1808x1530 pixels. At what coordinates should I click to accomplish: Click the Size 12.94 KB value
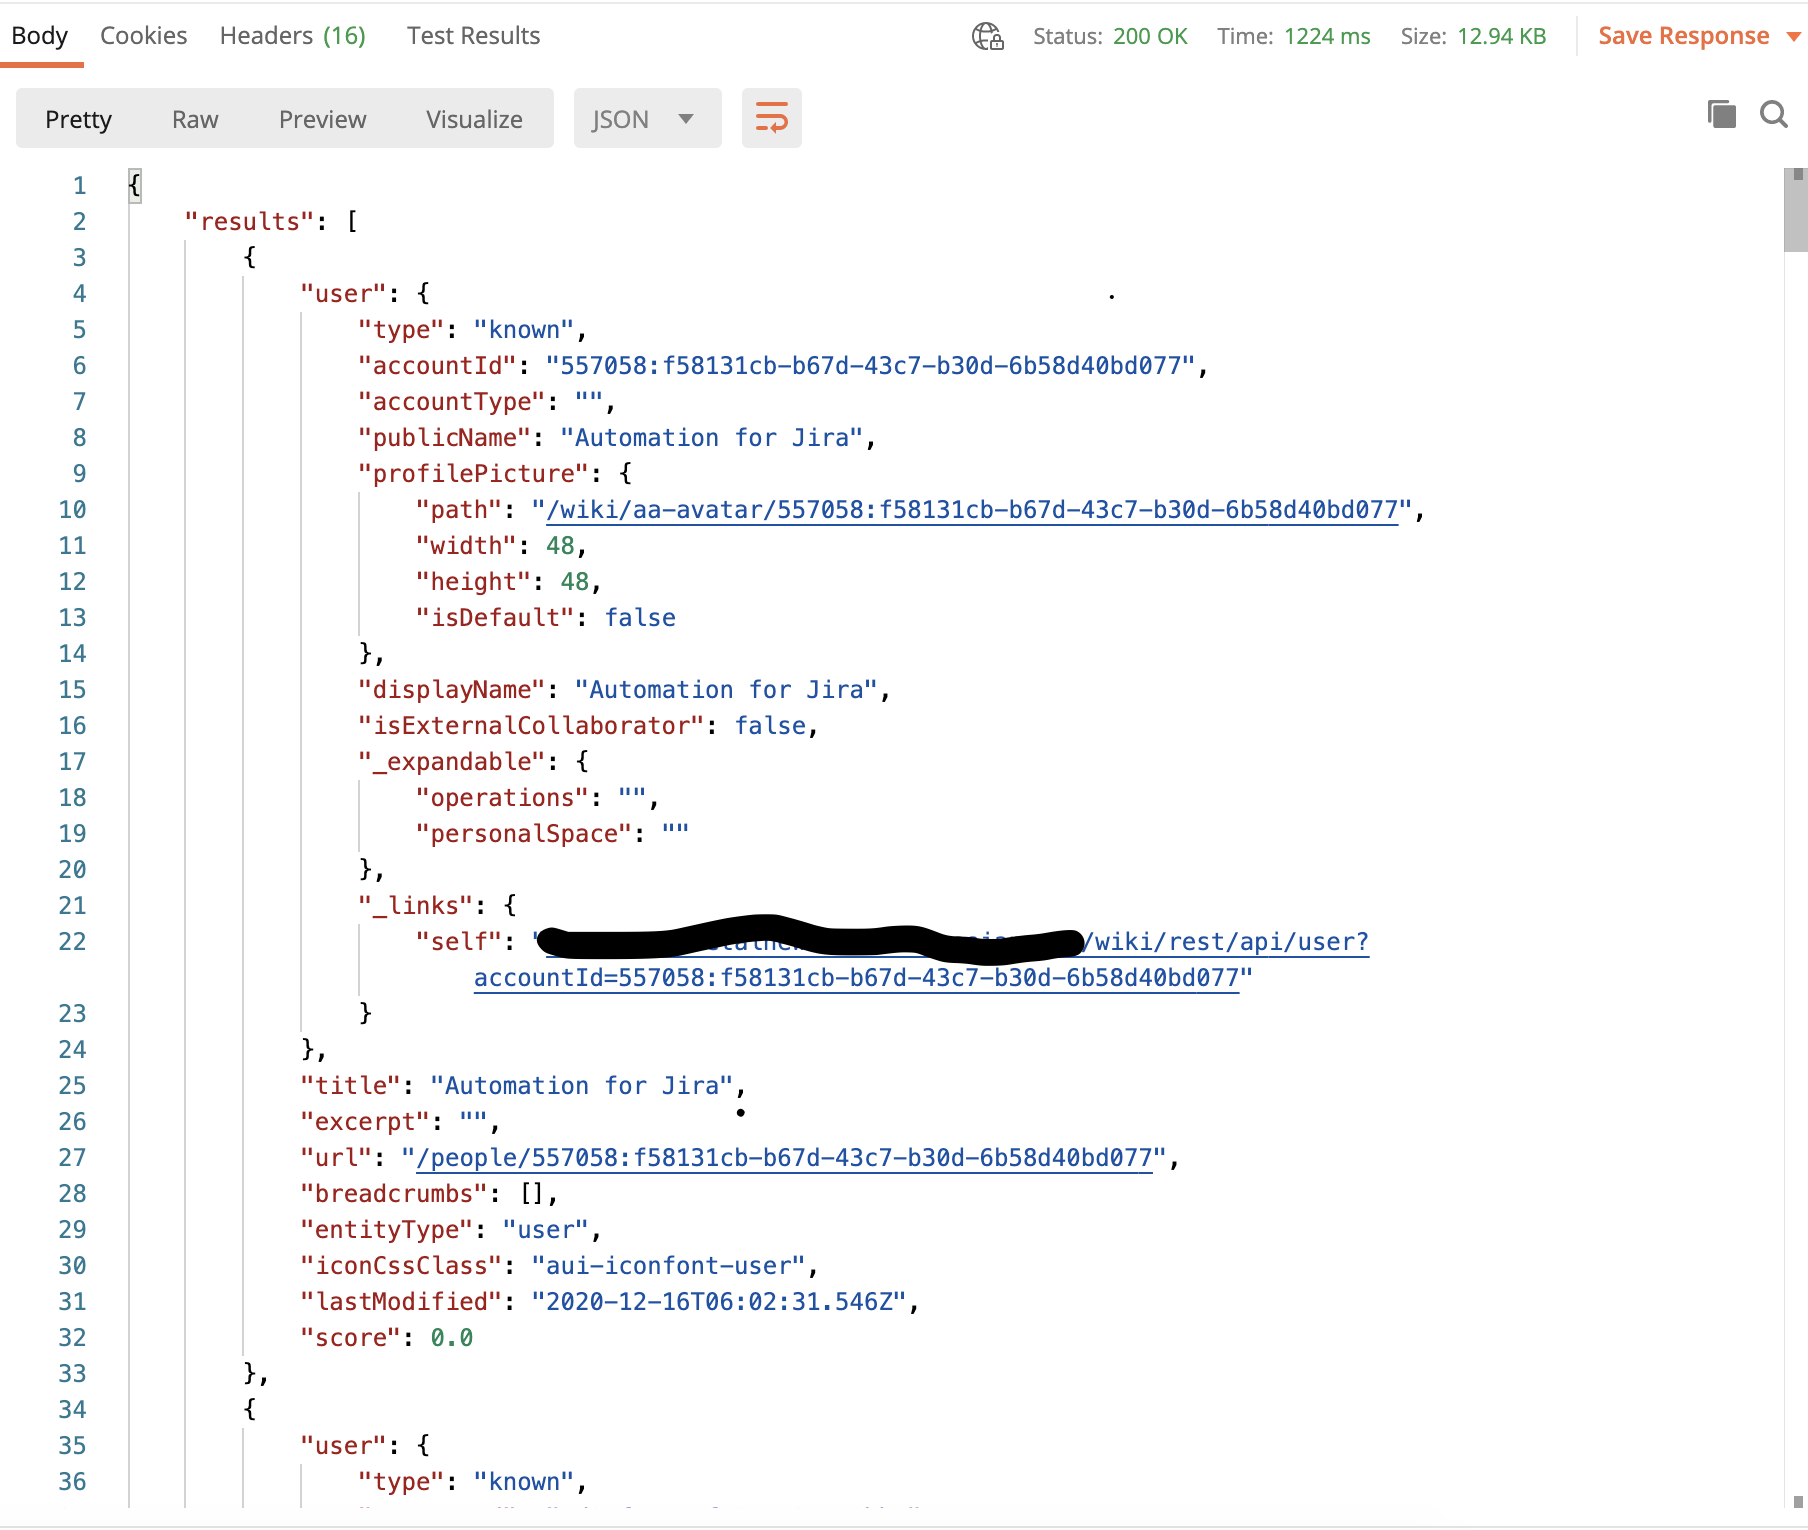pos(1501,36)
